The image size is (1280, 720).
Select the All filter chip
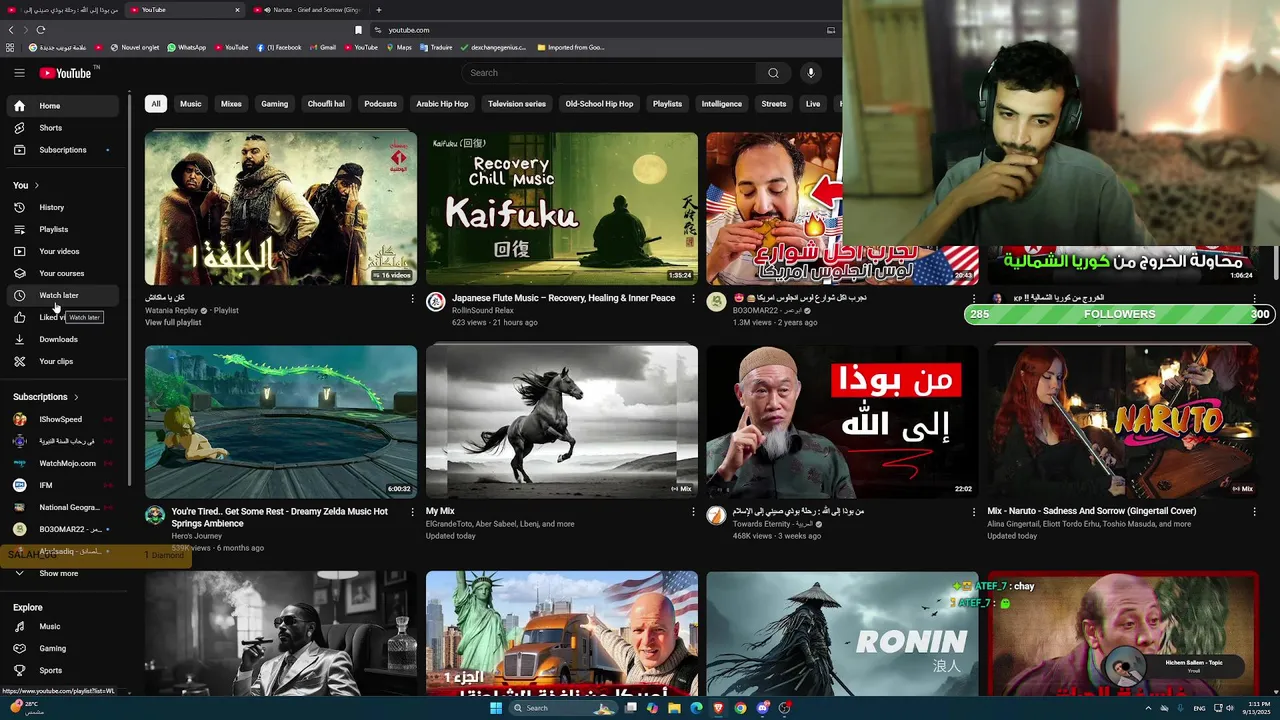tap(155, 104)
